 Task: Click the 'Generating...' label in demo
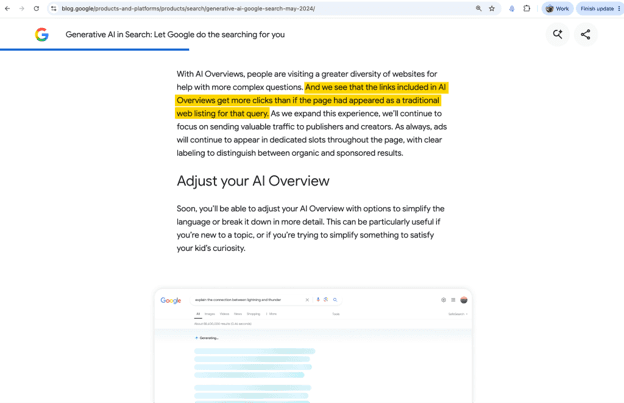click(x=207, y=338)
